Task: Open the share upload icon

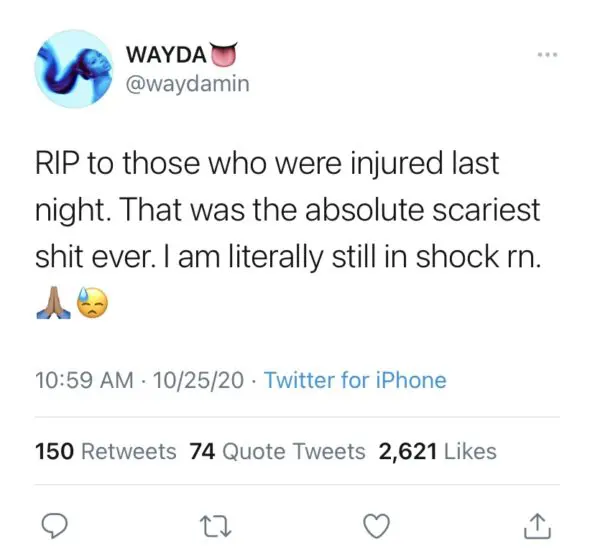Action: pos(538,526)
